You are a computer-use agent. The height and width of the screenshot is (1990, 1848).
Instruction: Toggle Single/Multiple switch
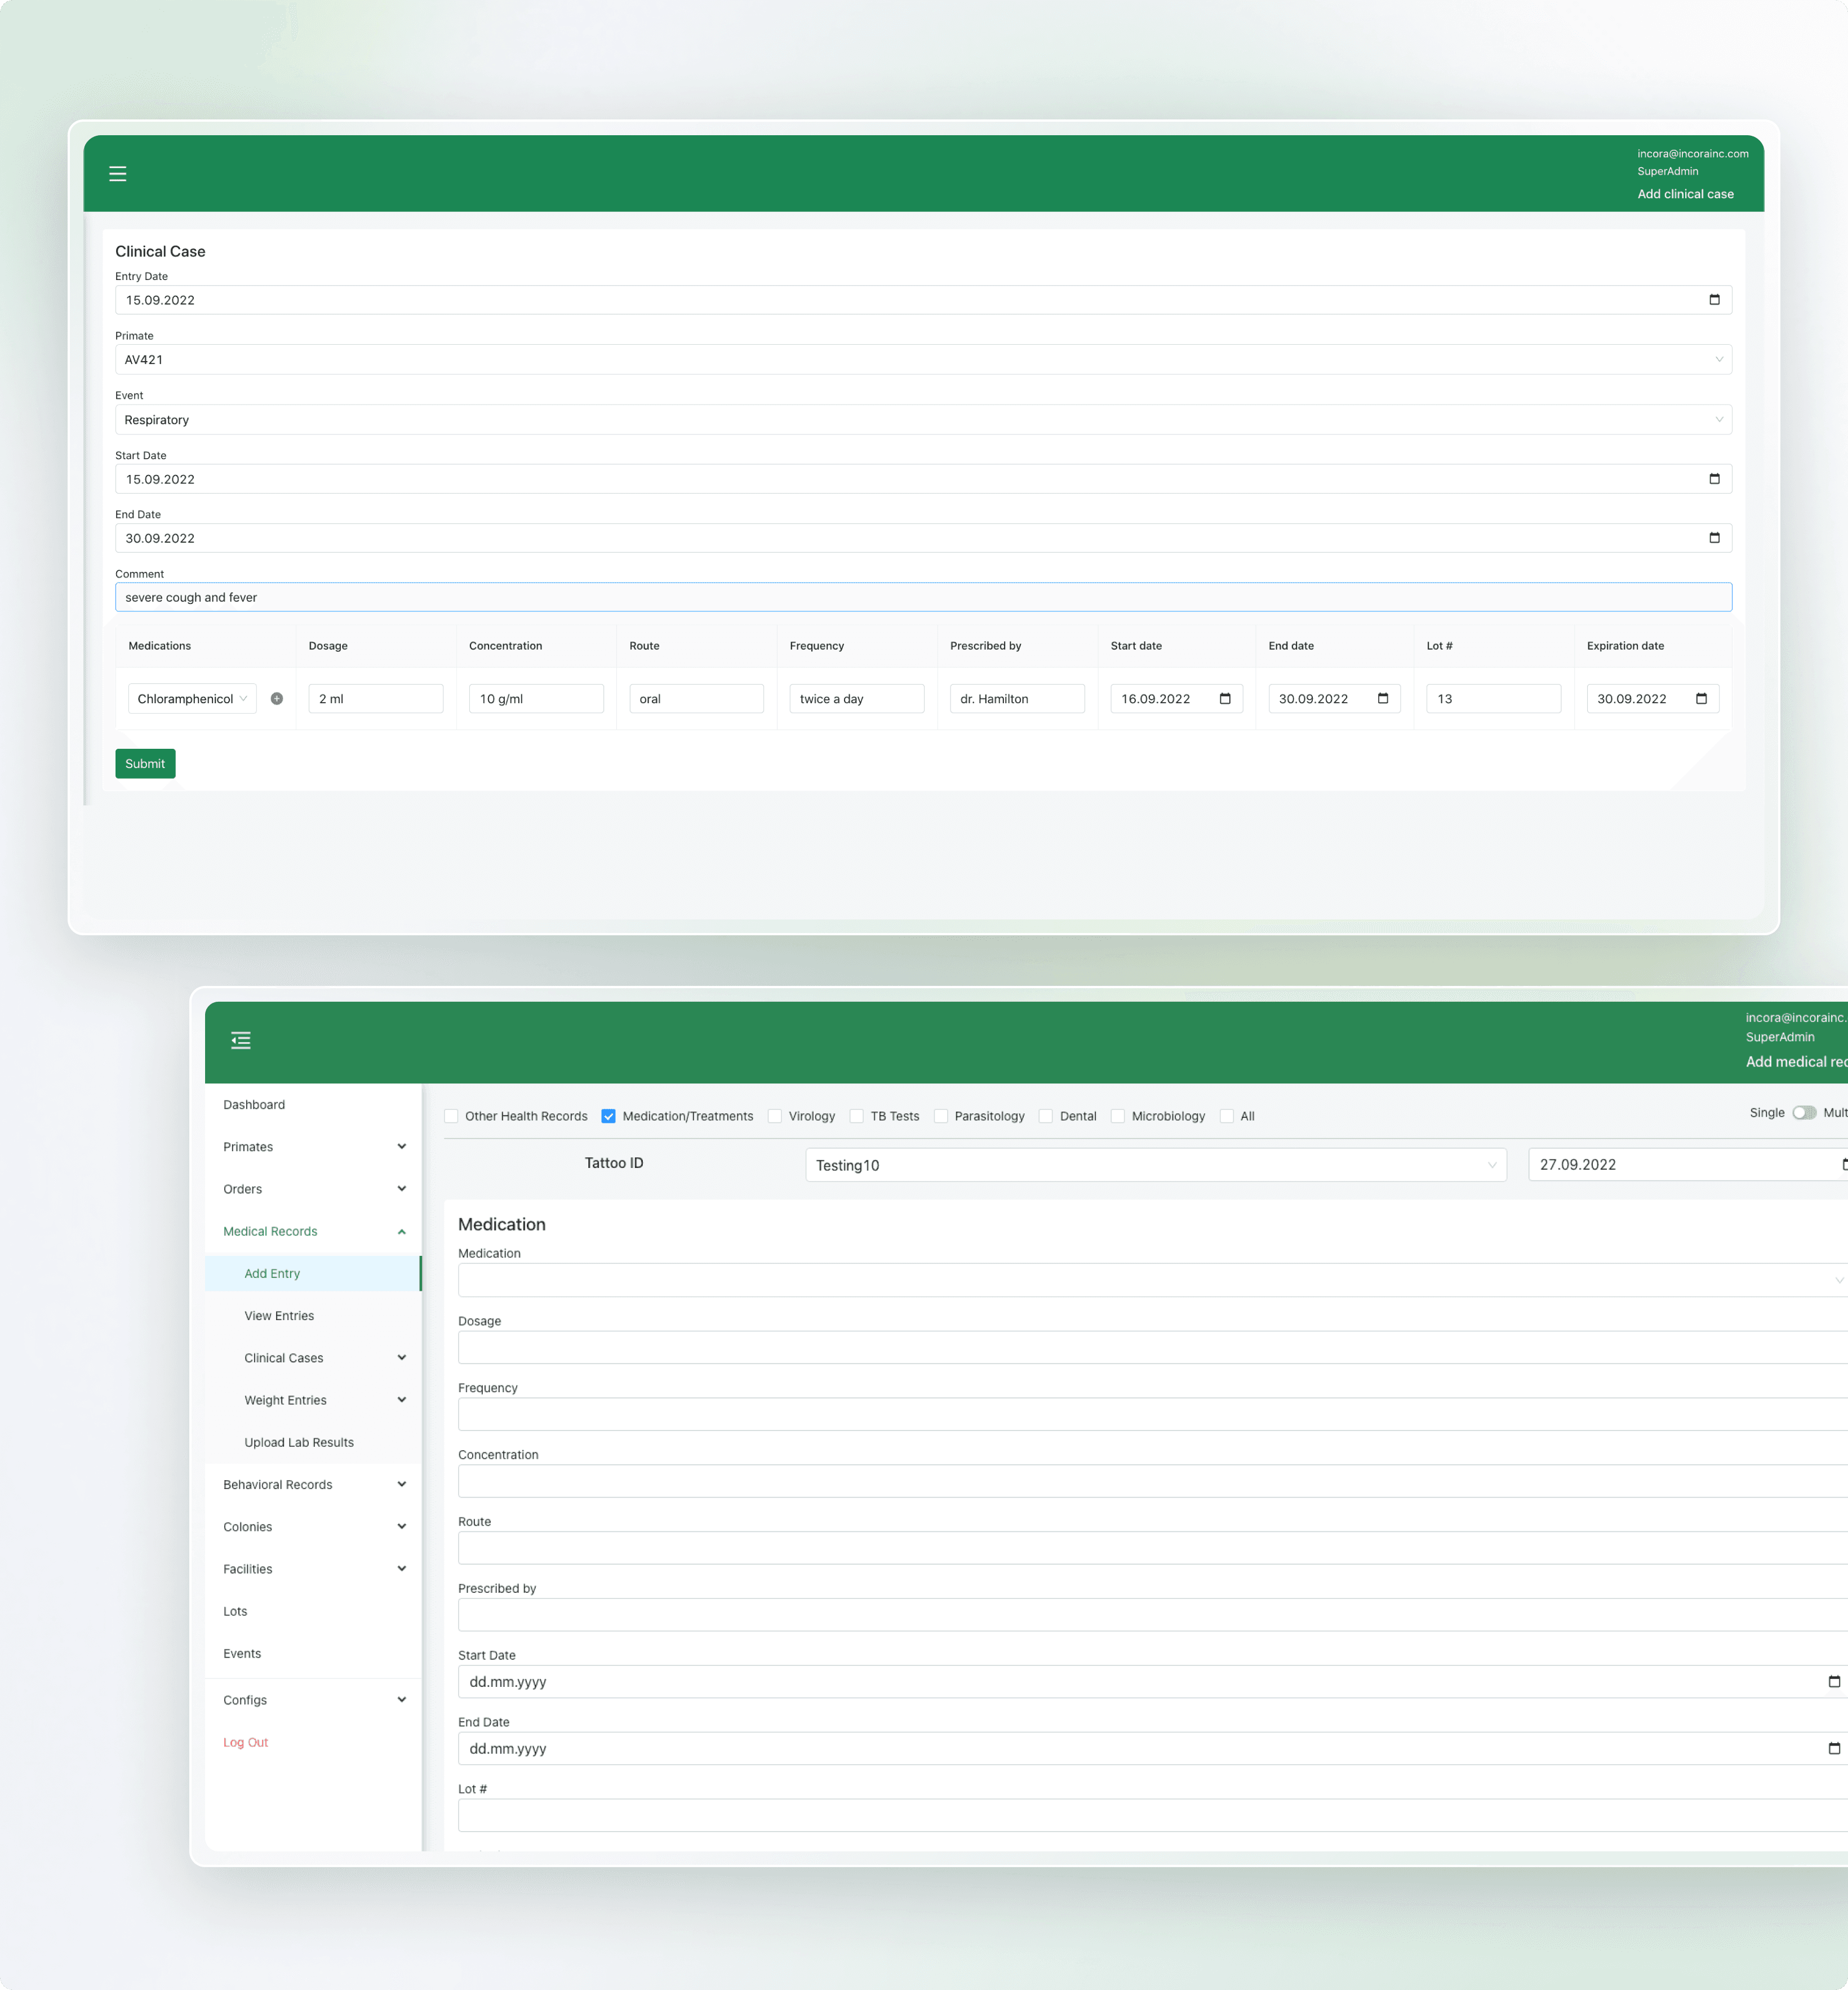1804,1113
